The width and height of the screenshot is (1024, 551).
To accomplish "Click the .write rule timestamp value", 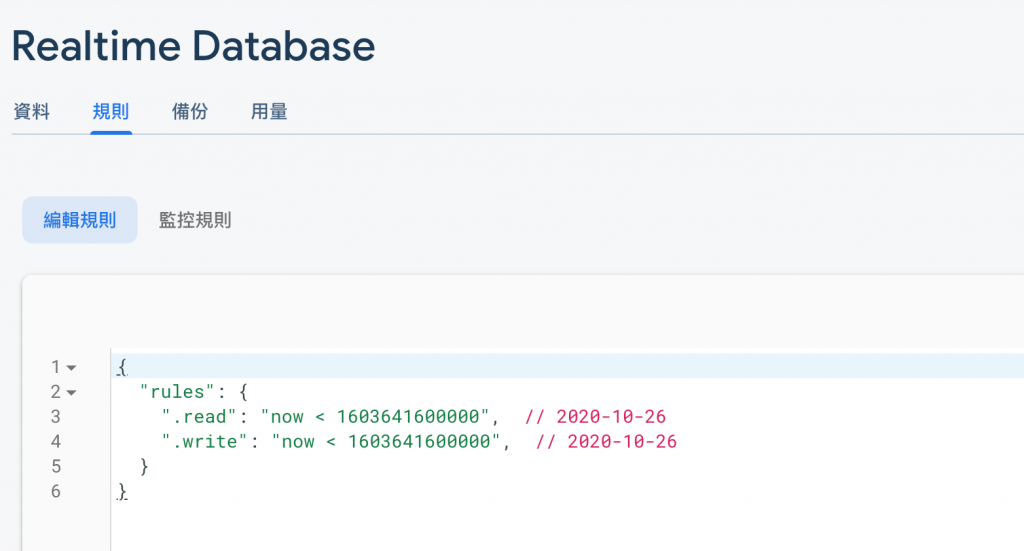I will tap(390, 441).
